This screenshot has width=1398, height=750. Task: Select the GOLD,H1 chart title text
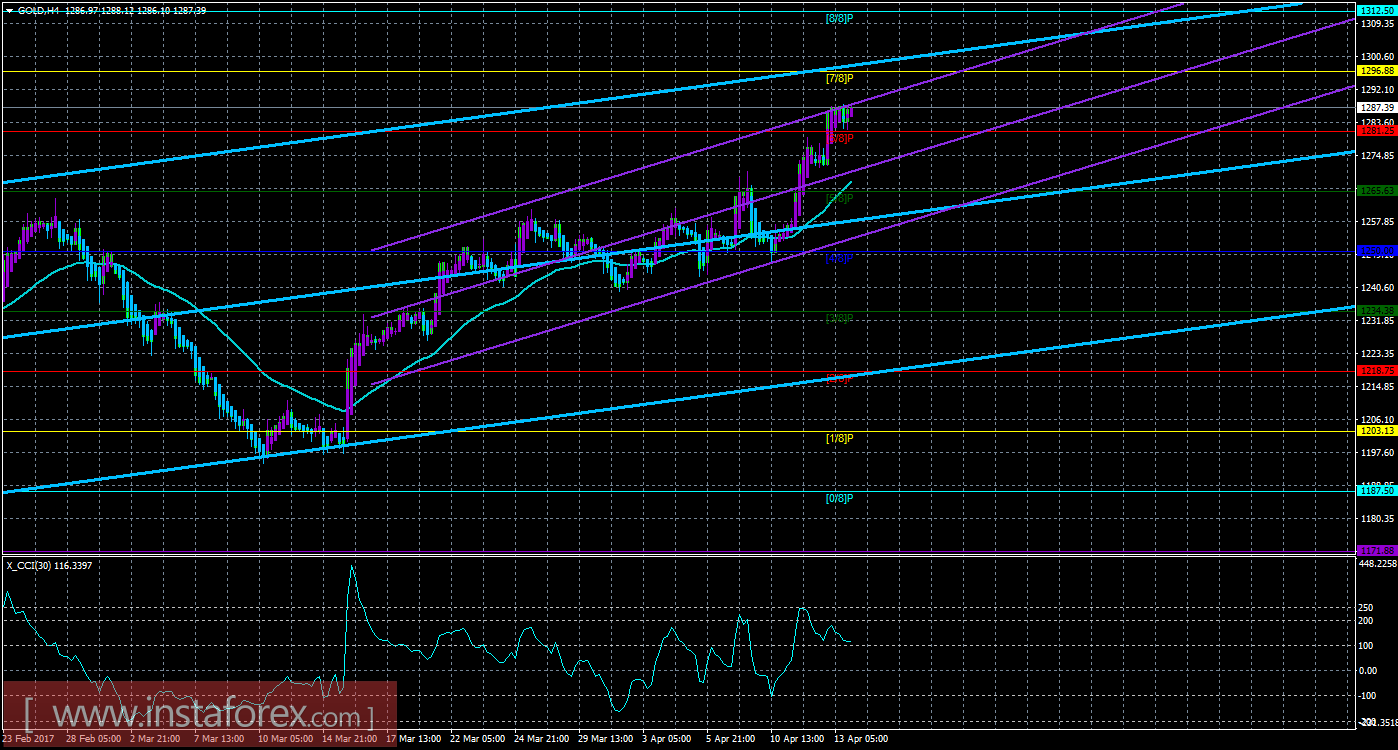(x=40, y=9)
